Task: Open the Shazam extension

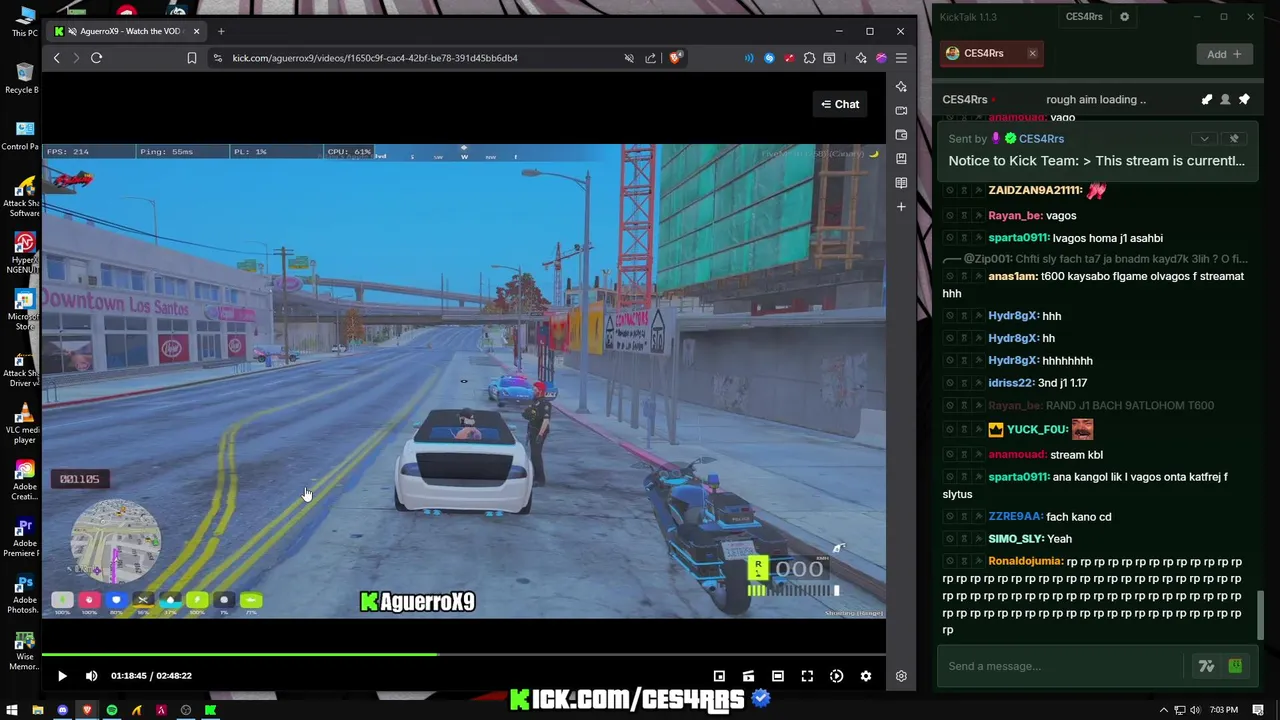Action: point(769,58)
